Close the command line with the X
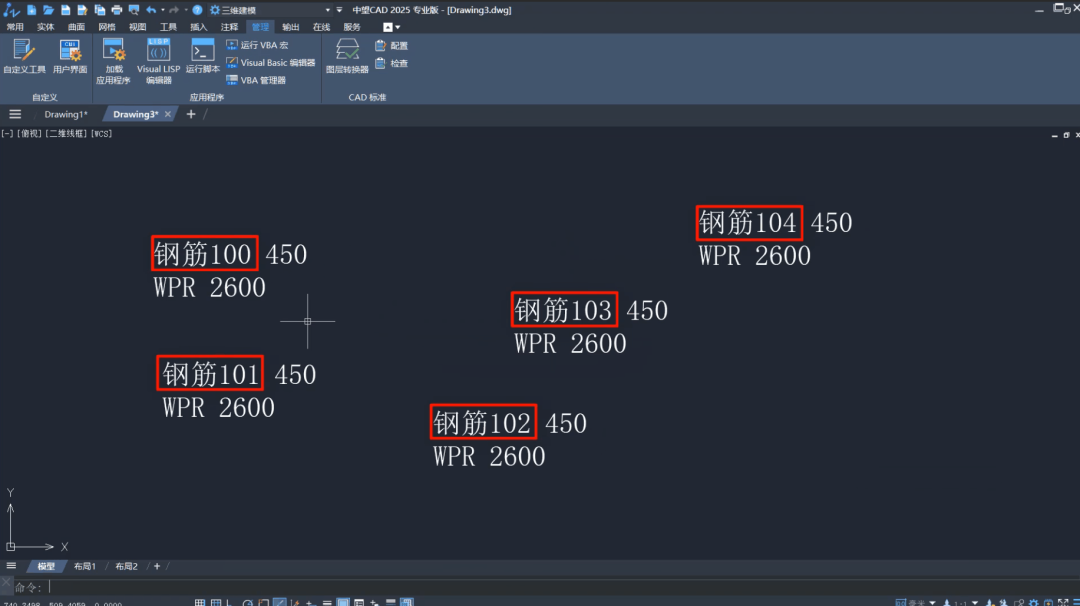The height and width of the screenshot is (606, 1080). click(x=6, y=583)
